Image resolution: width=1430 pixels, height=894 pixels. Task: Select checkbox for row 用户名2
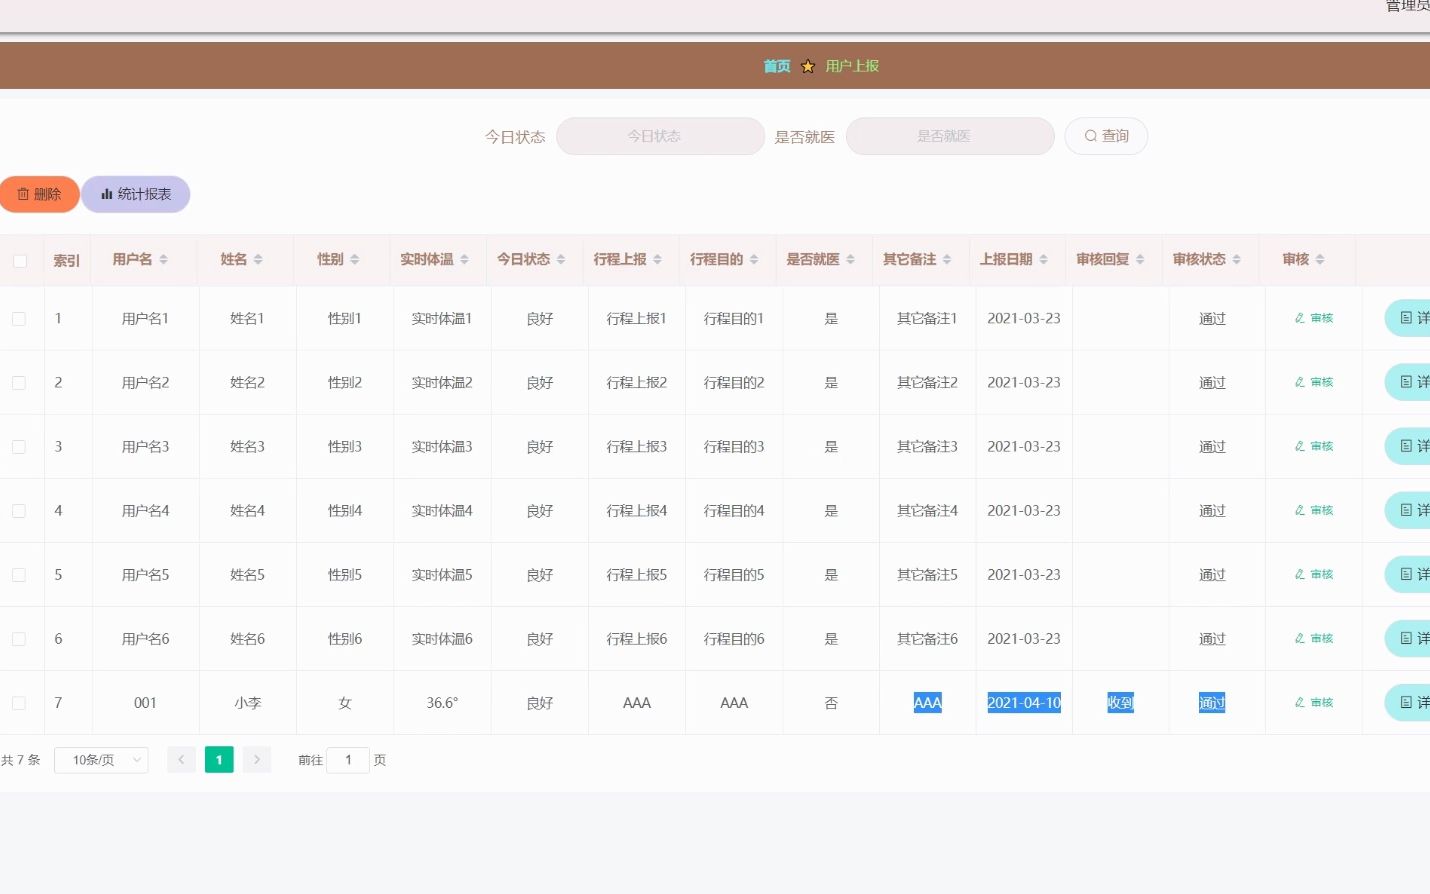(19, 383)
